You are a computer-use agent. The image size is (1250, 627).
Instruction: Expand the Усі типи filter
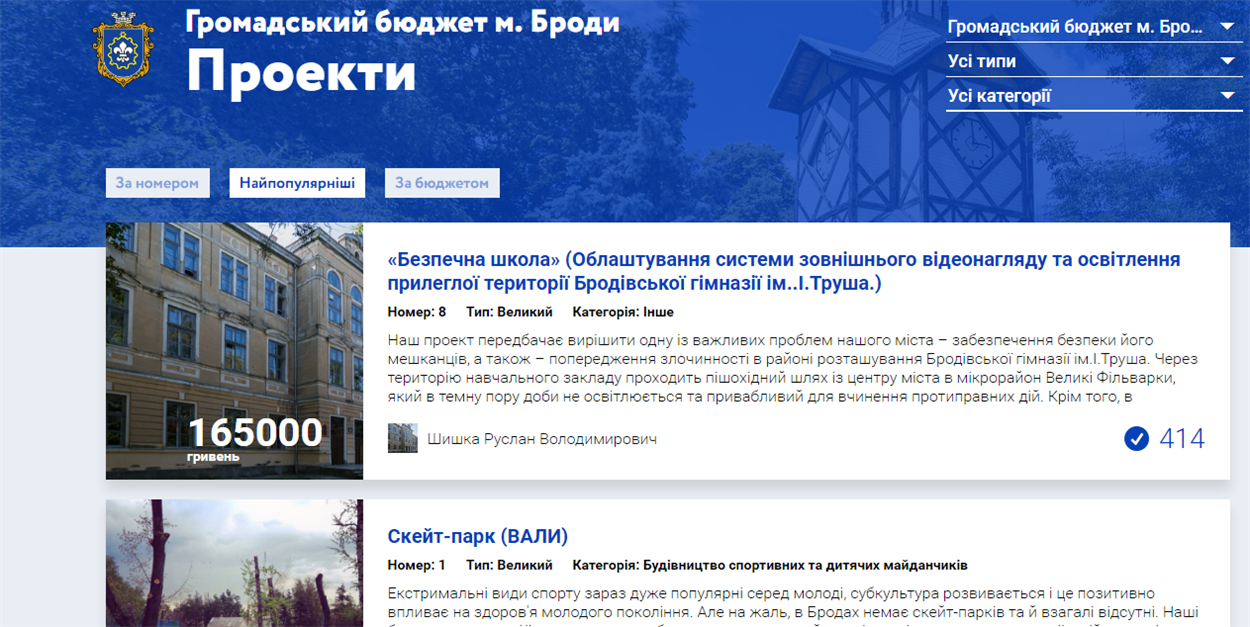click(1075, 62)
